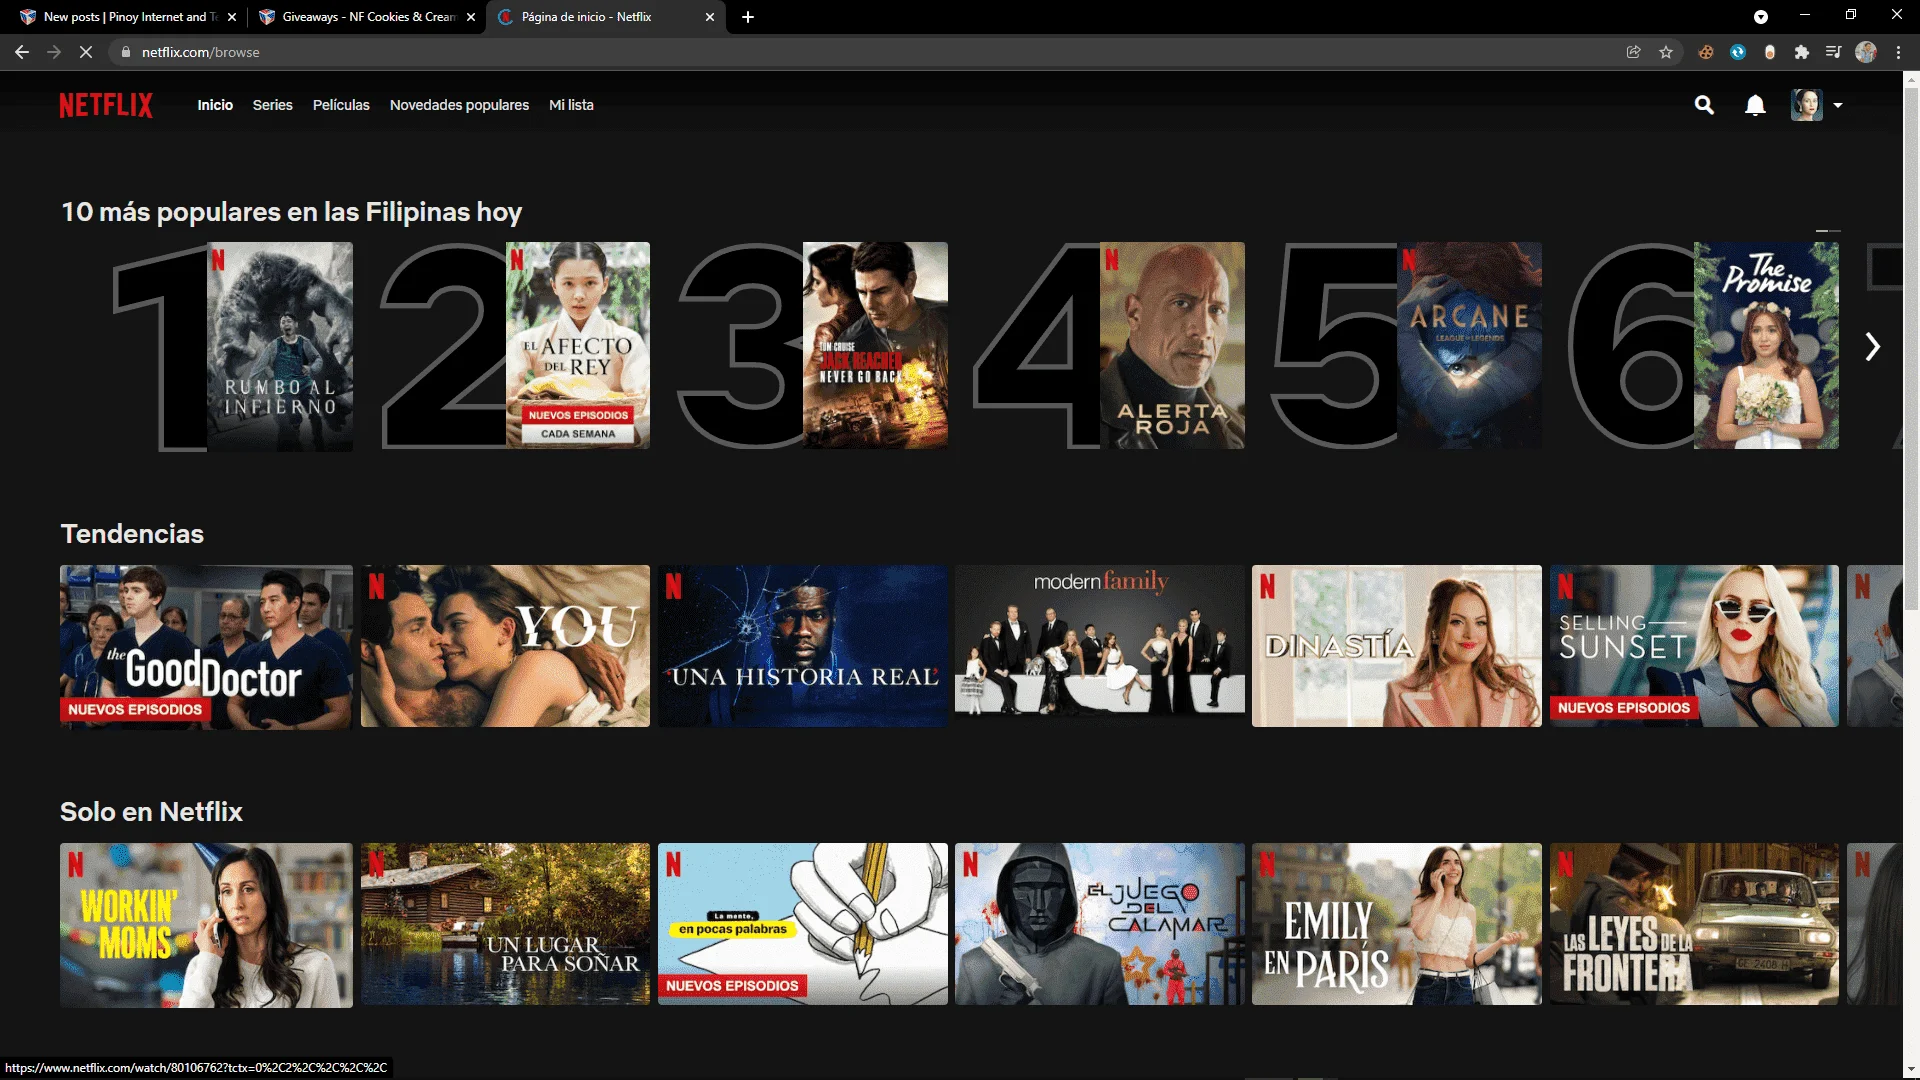Bookmark this page with the star icon
This screenshot has height=1080, width=1920.
pos(1666,52)
